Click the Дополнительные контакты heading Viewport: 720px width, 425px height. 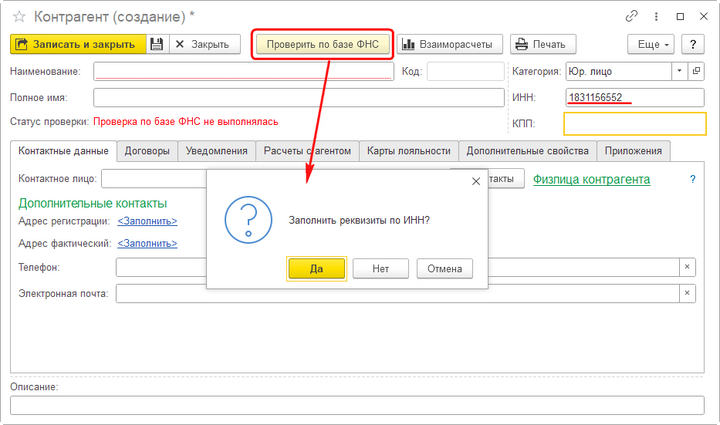pyautogui.click(x=93, y=203)
